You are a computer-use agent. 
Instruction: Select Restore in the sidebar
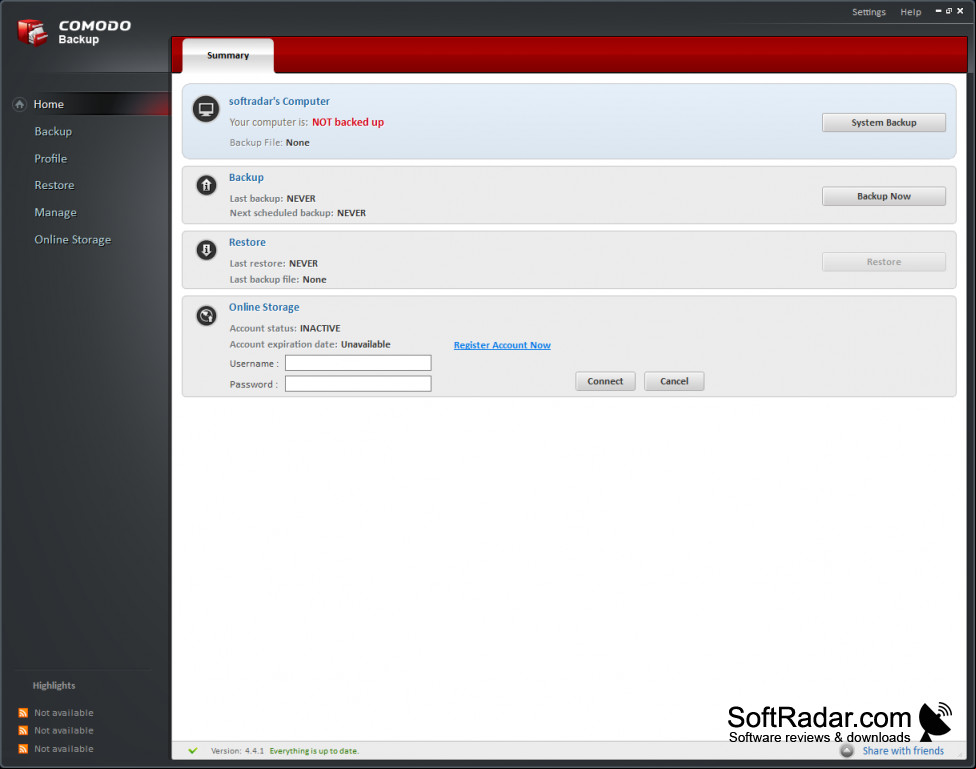tap(54, 186)
